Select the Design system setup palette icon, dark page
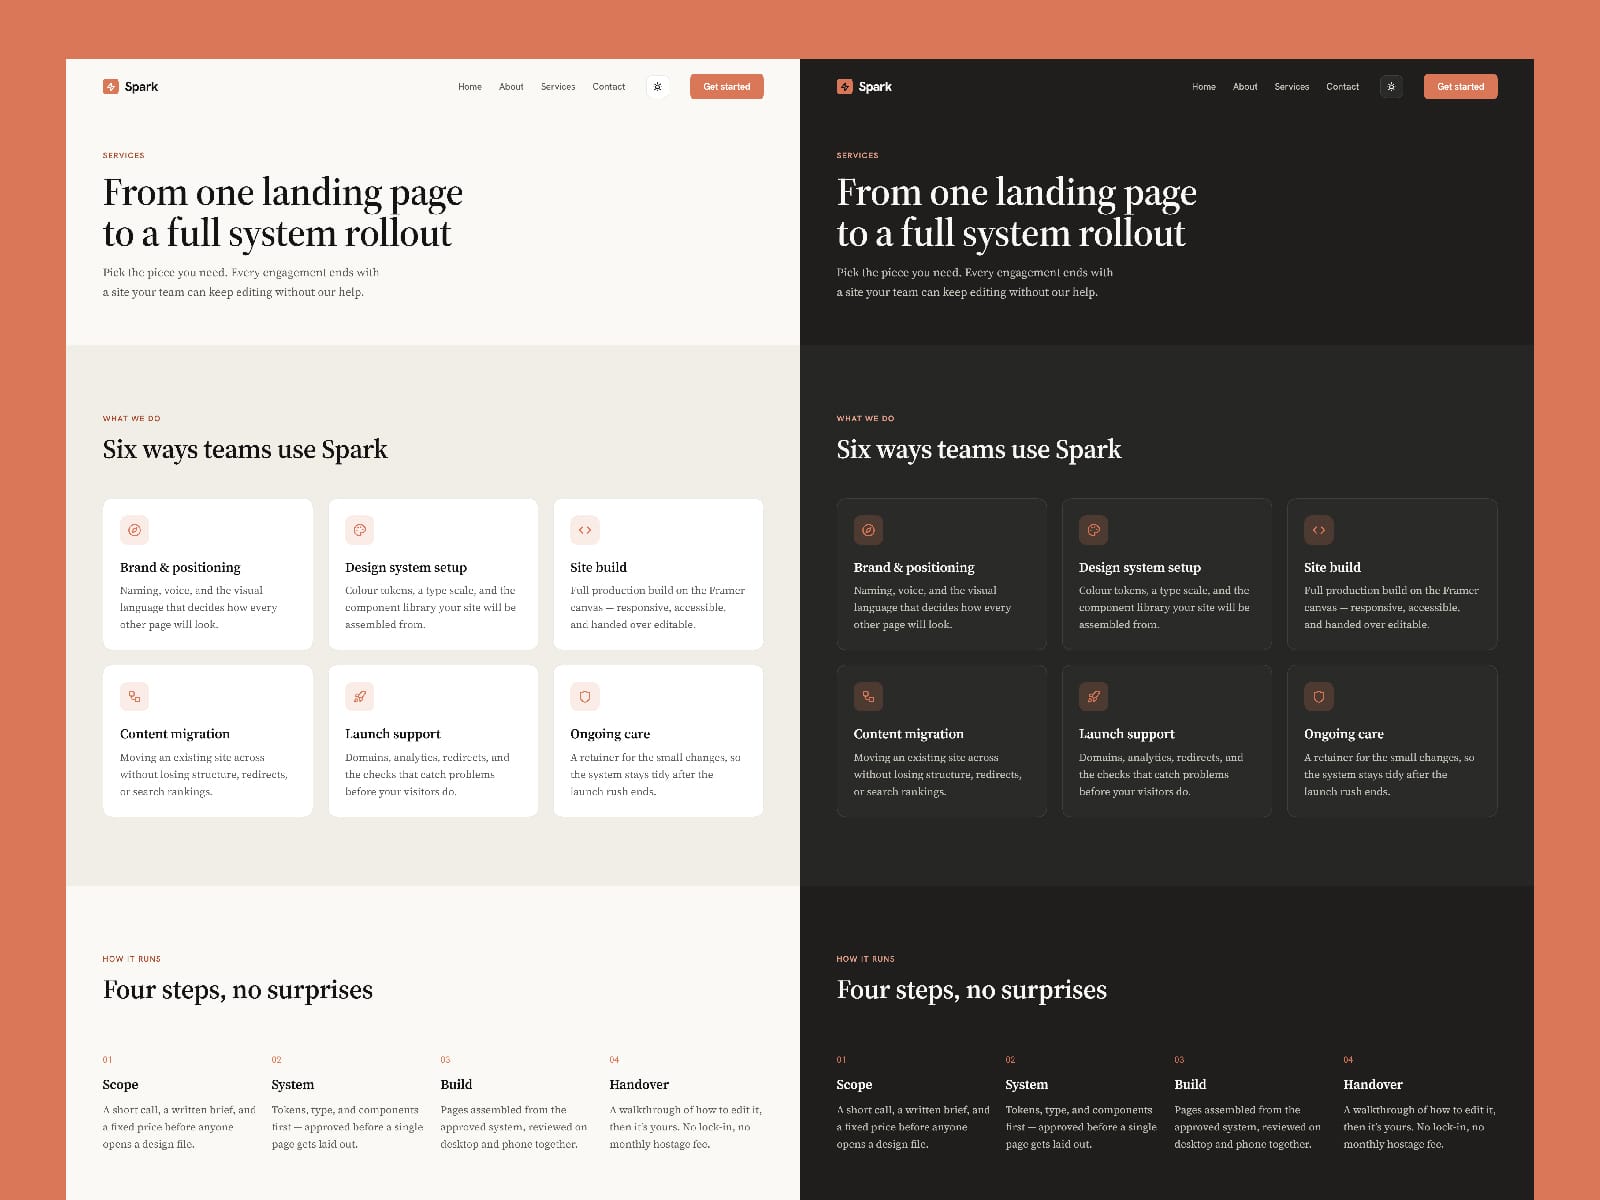This screenshot has height=1200, width=1600. (1094, 530)
